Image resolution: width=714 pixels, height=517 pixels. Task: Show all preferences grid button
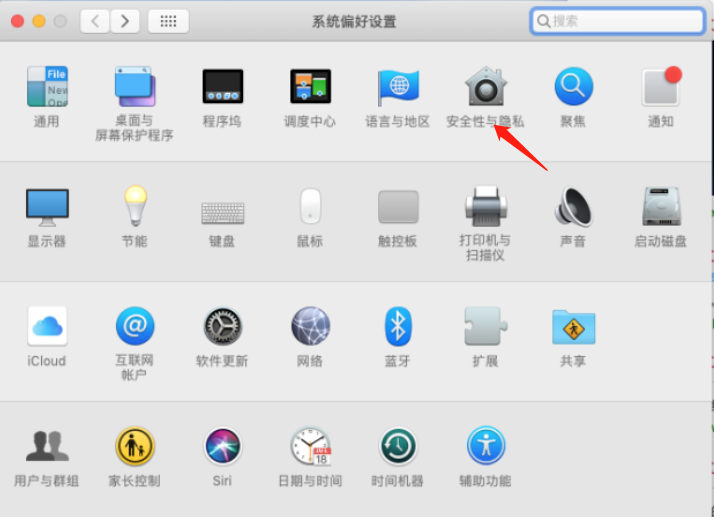pyautogui.click(x=168, y=21)
